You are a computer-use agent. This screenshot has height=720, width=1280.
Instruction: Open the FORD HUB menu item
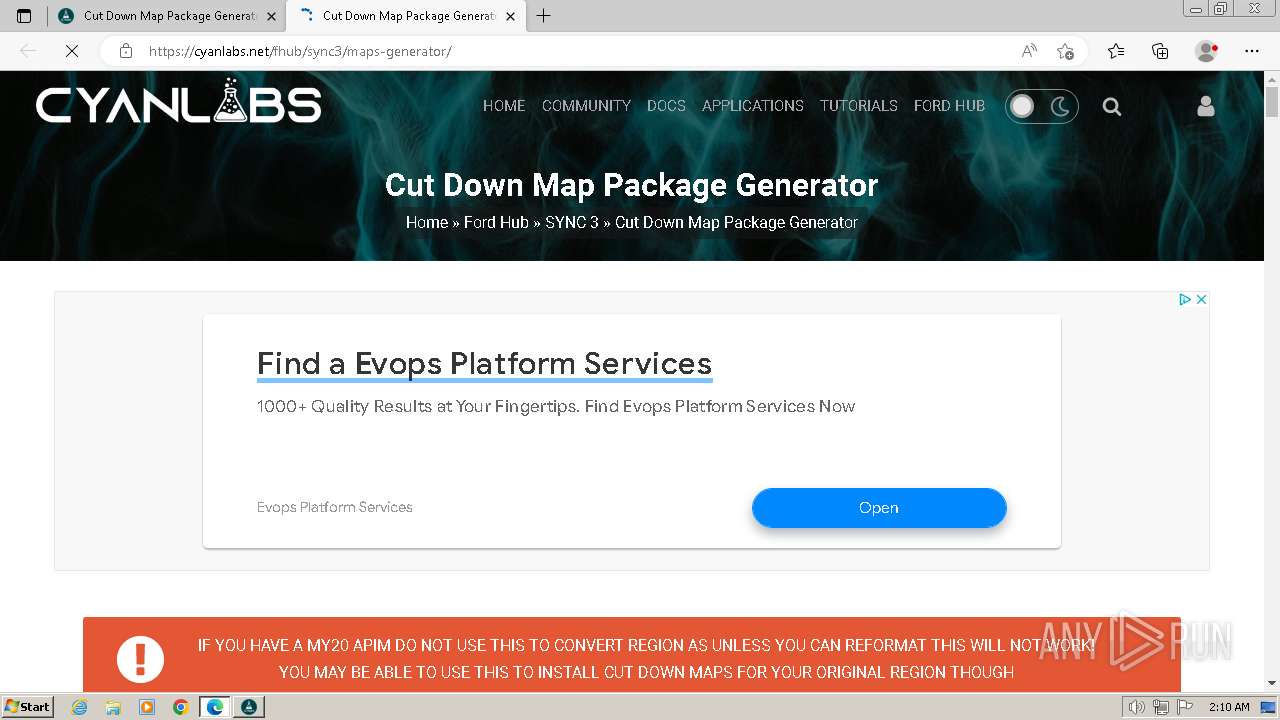tap(949, 106)
